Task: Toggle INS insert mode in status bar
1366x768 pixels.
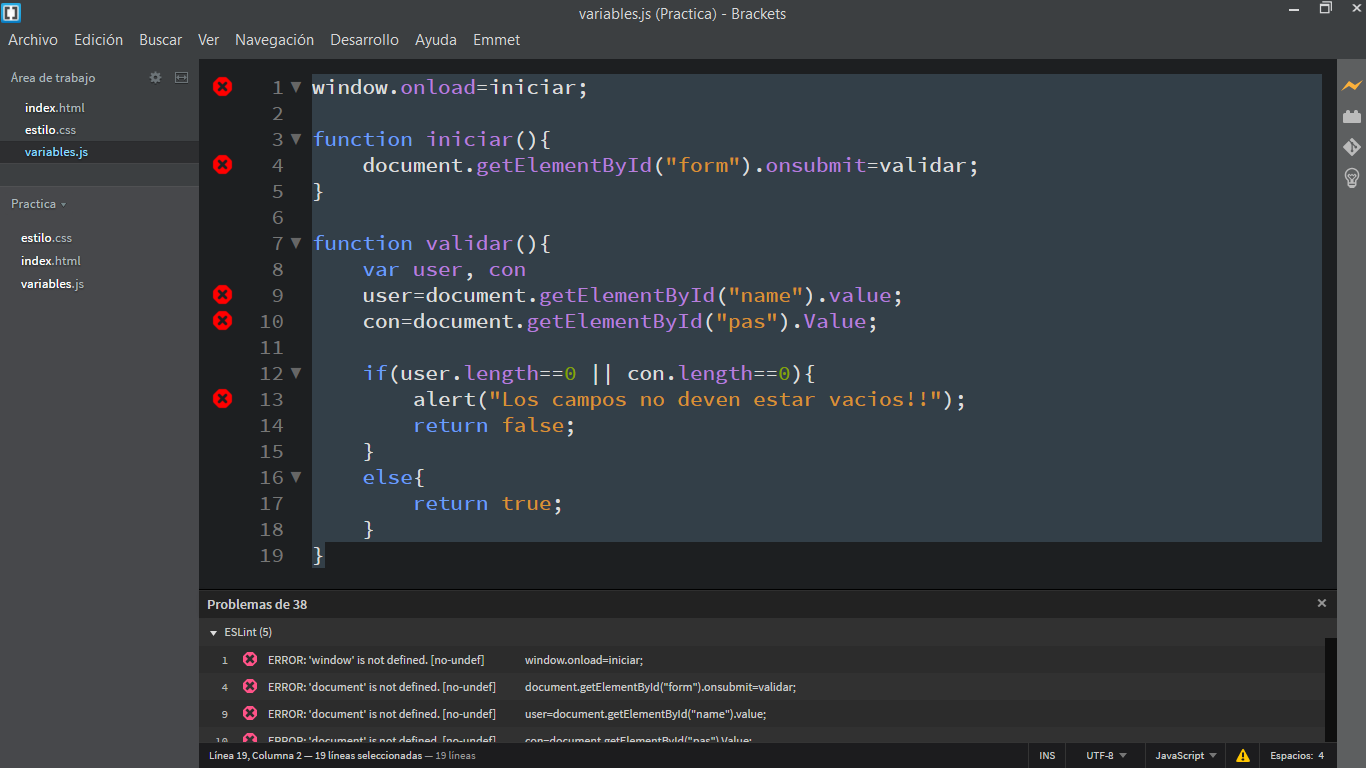Action: coord(1047,756)
